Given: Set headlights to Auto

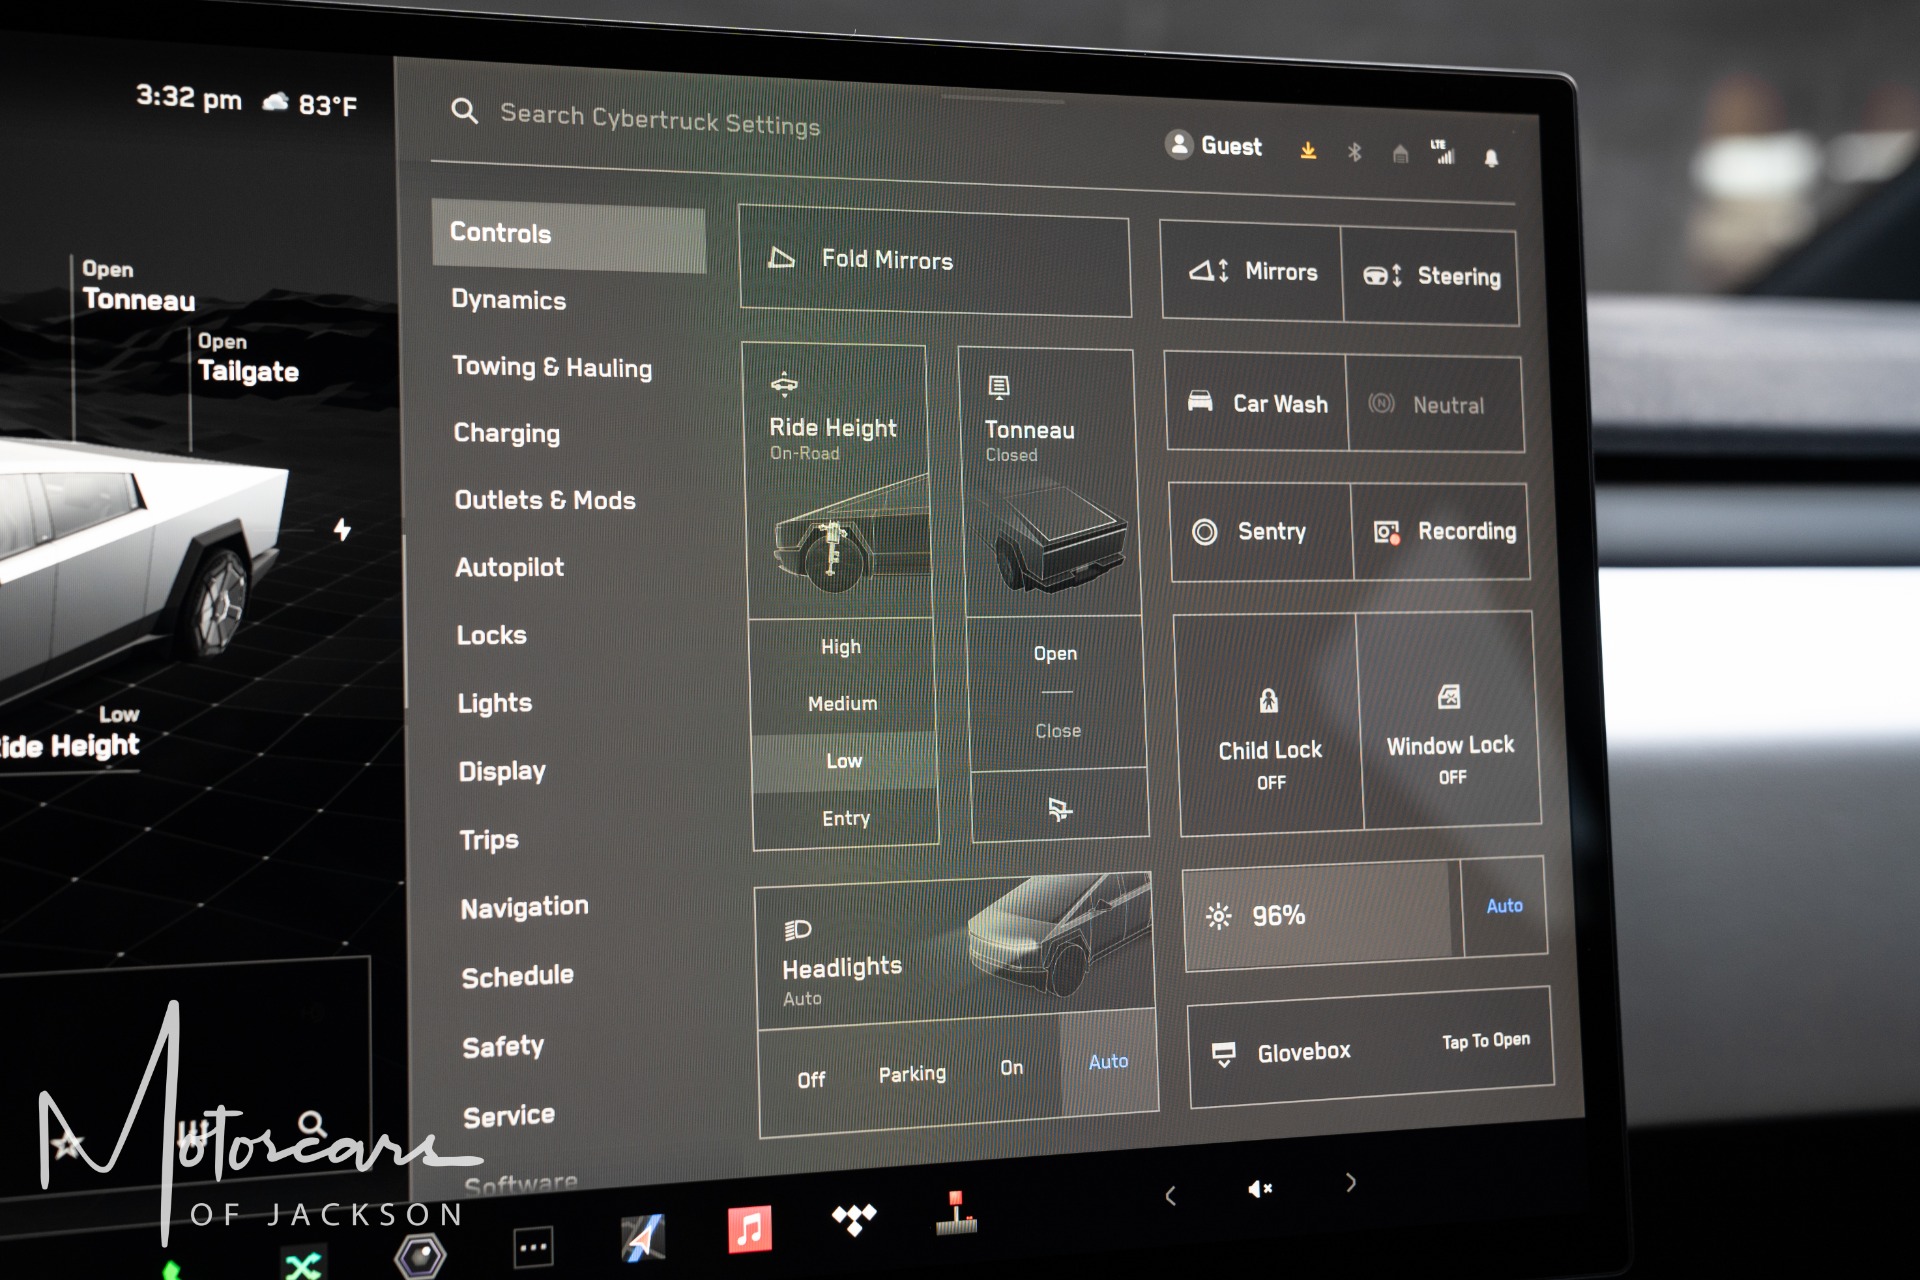Looking at the screenshot, I should coord(1108,1061).
